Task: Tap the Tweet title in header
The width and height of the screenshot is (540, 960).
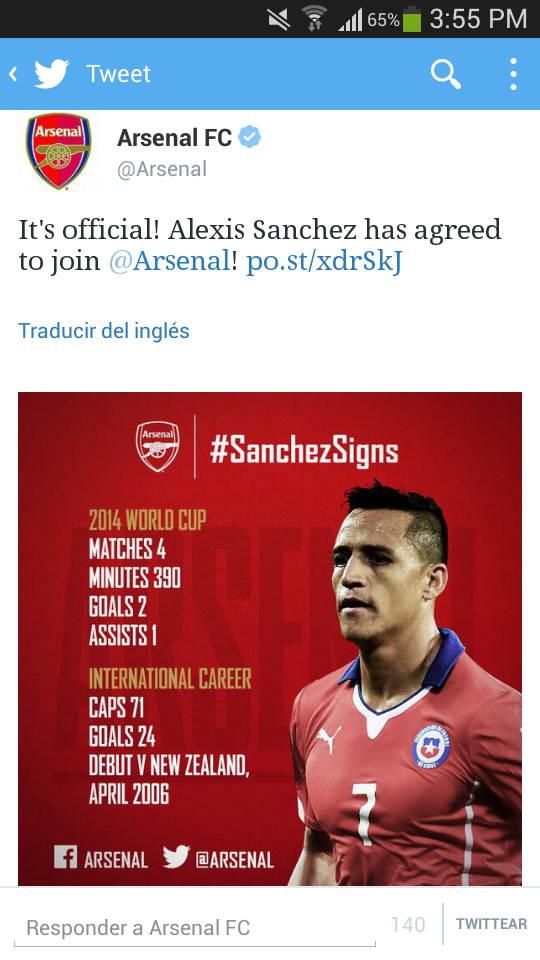Action: click(x=118, y=74)
